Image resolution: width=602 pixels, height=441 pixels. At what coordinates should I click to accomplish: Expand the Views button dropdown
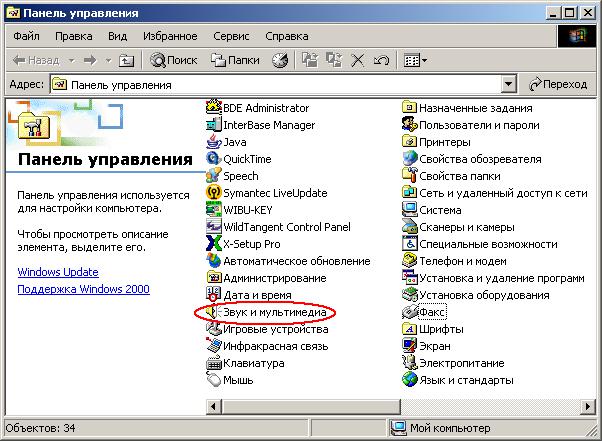pos(424,60)
